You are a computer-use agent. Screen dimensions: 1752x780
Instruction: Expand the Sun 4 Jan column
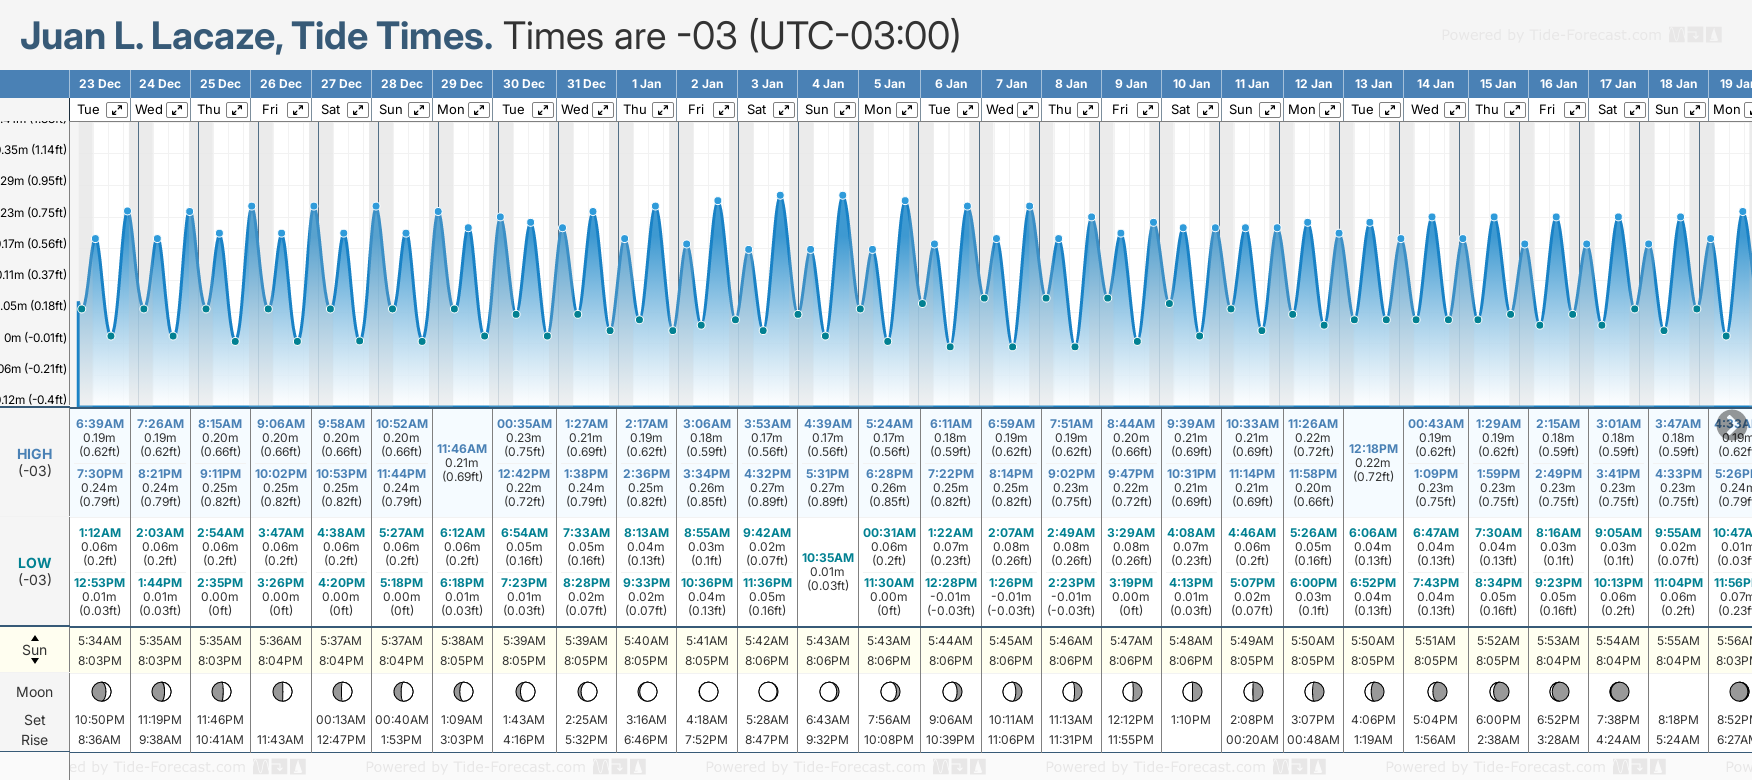(x=844, y=110)
